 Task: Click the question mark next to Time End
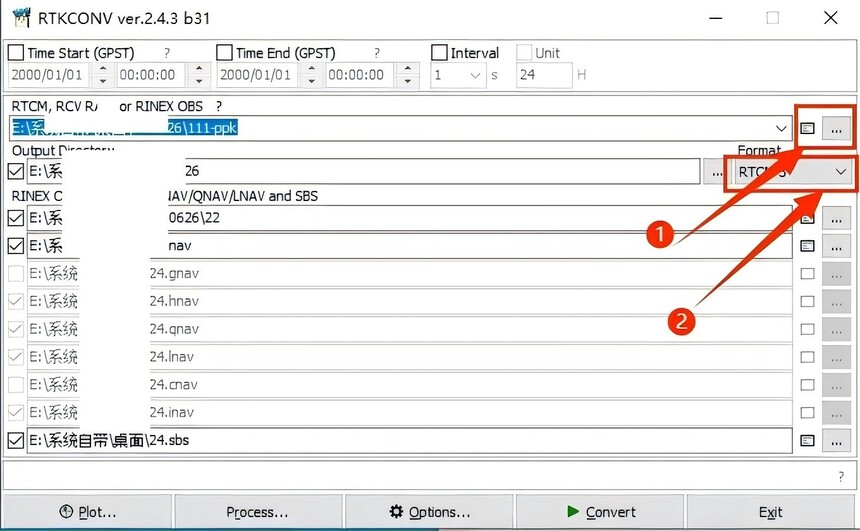[x=376, y=53]
